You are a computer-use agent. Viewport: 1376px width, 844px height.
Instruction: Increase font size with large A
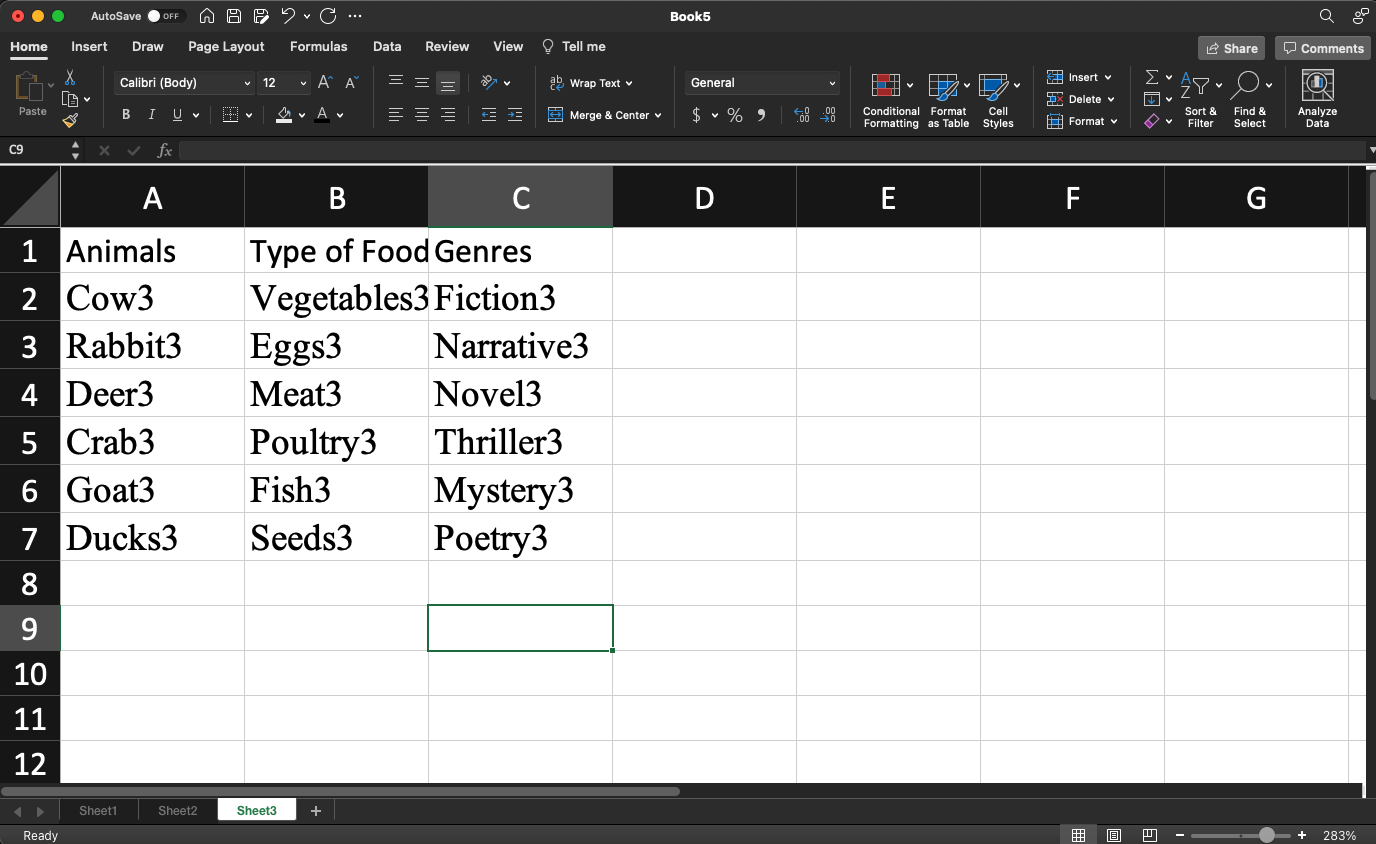[x=324, y=83]
